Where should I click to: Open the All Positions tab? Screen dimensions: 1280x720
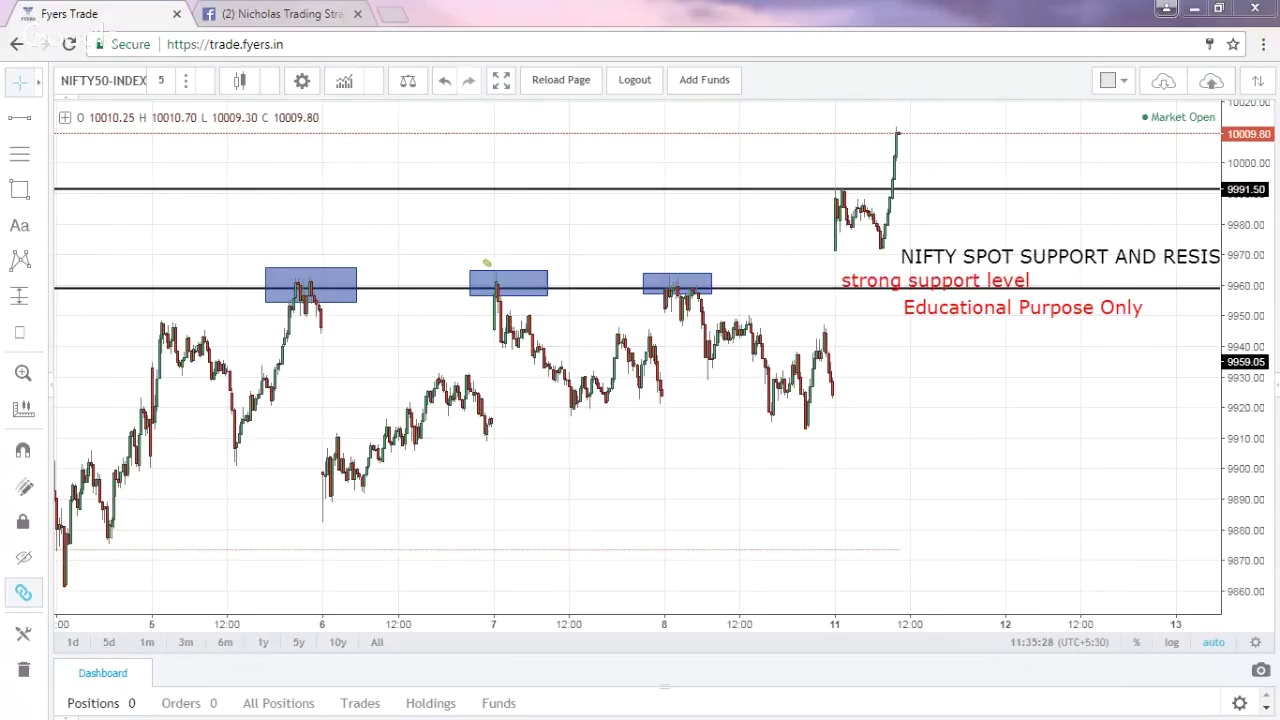point(279,703)
